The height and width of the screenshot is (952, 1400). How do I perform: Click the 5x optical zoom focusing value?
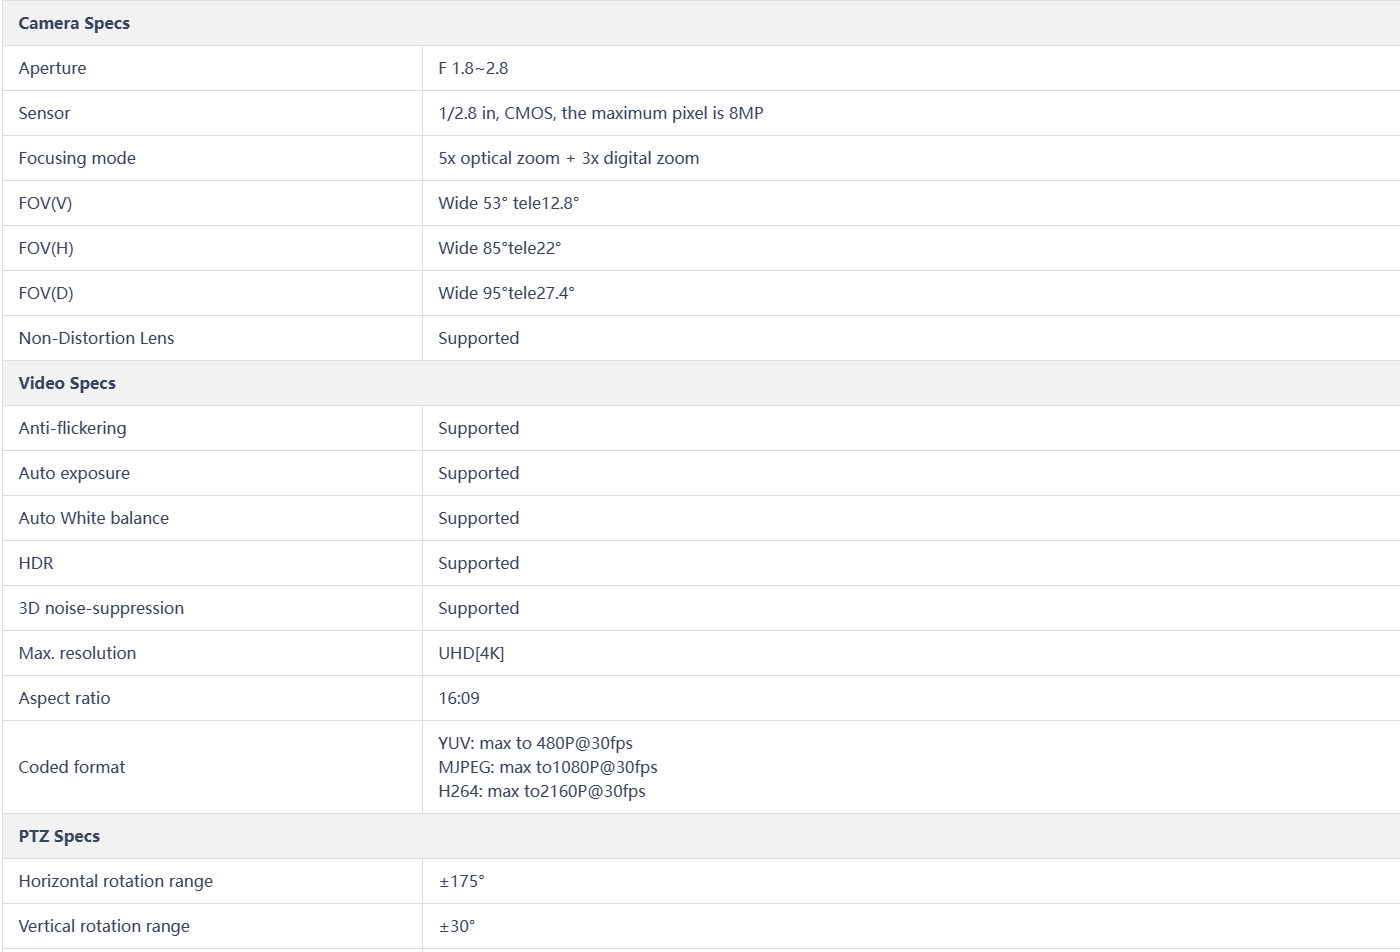coord(569,158)
